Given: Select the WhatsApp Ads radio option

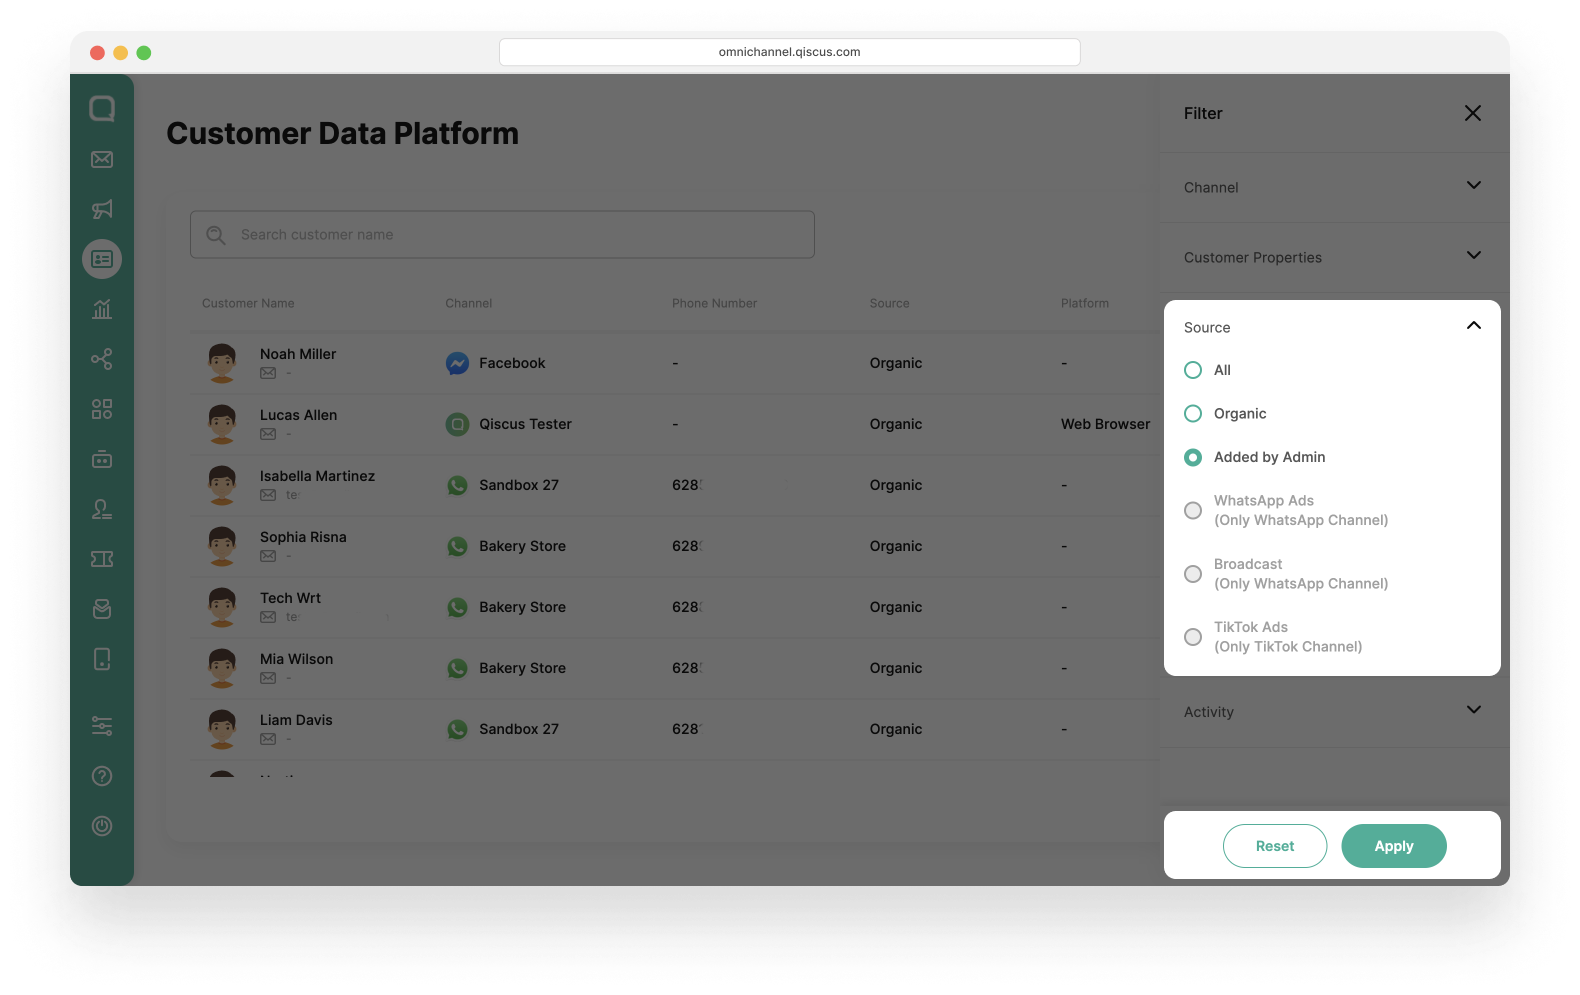Looking at the screenshot, I should [1193, 510].
